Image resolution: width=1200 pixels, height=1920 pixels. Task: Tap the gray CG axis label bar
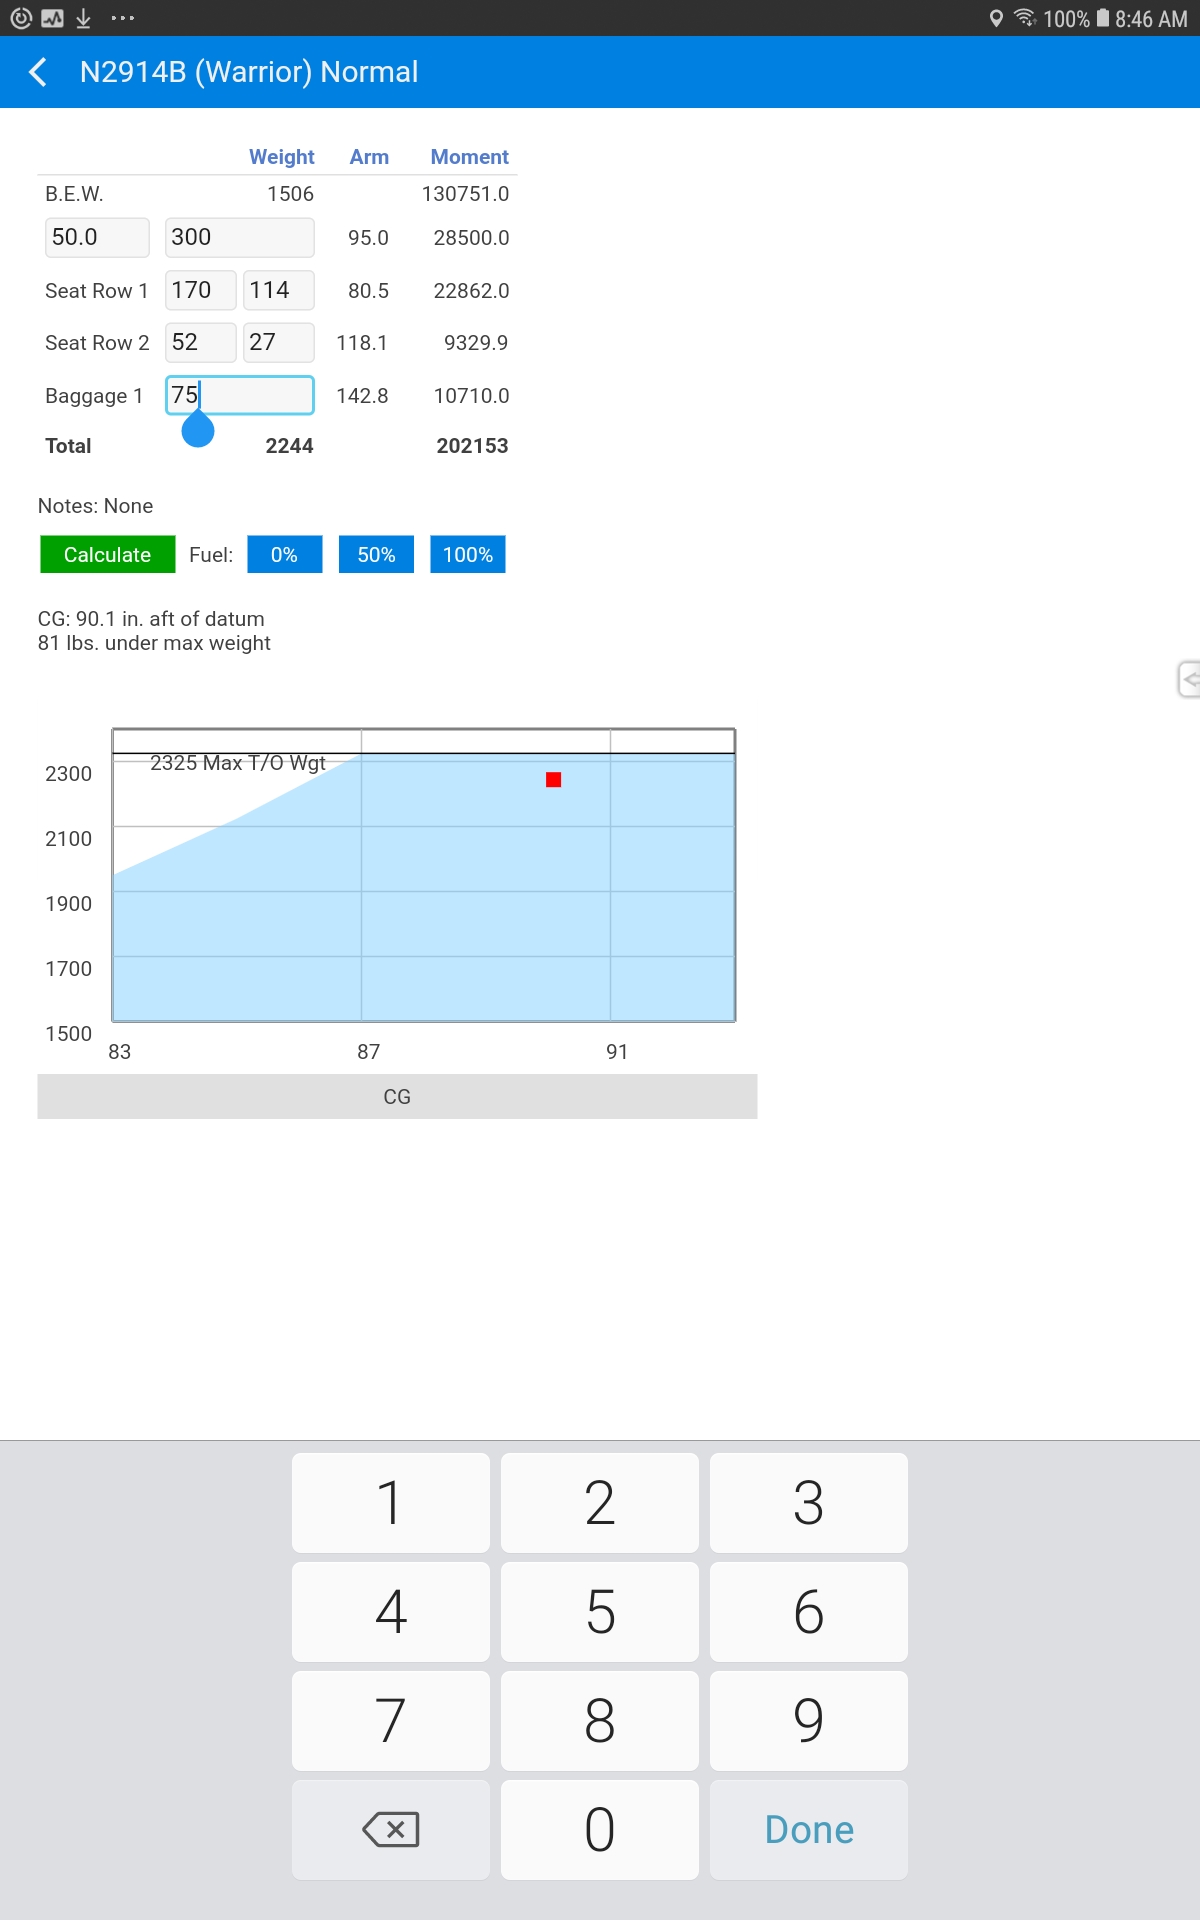397,1097
